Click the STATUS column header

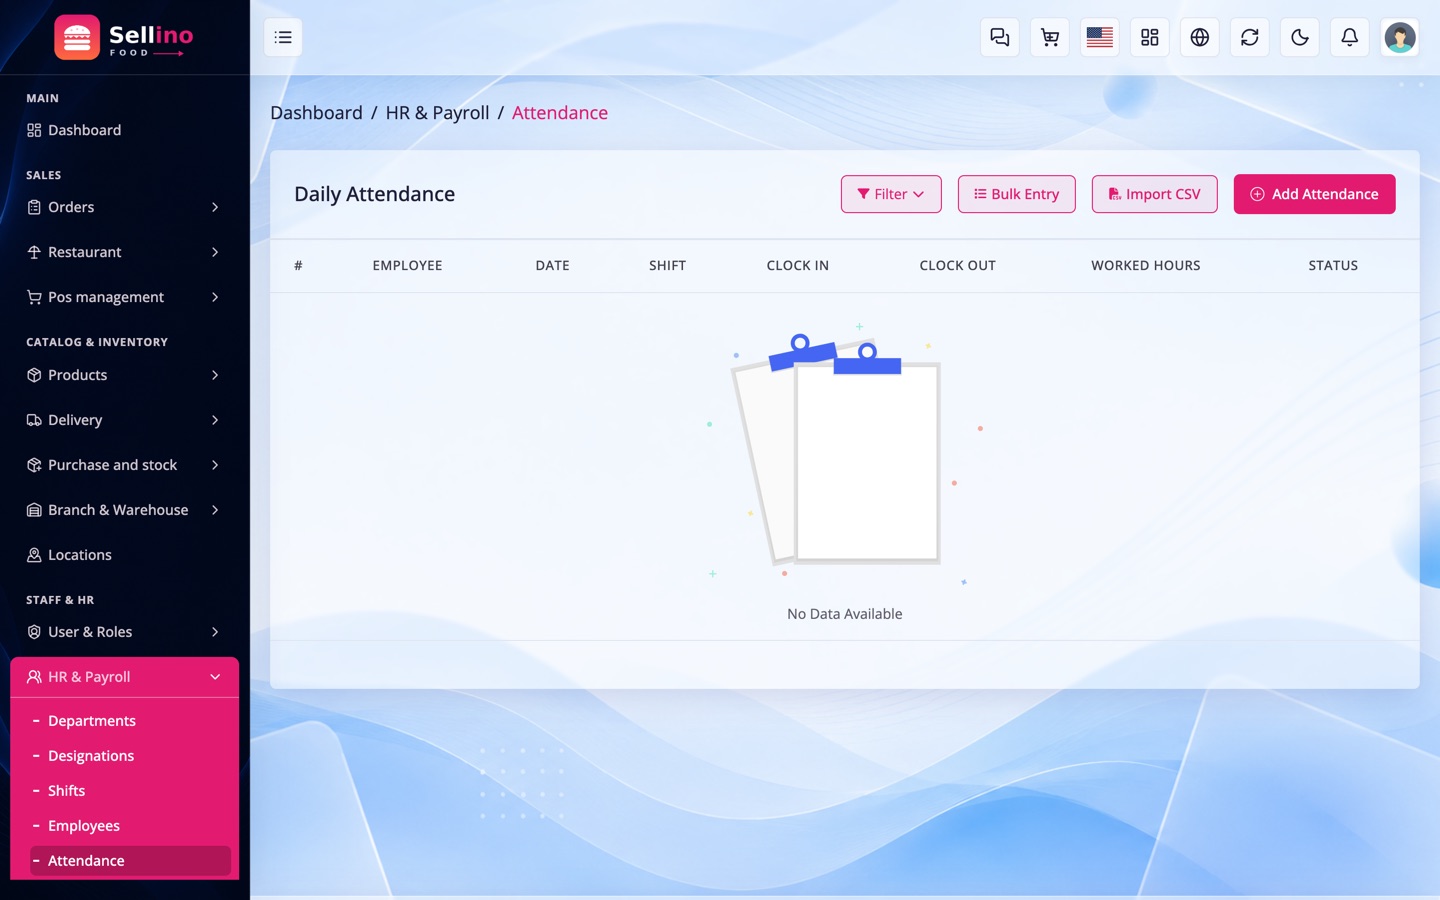(1333, 266)
